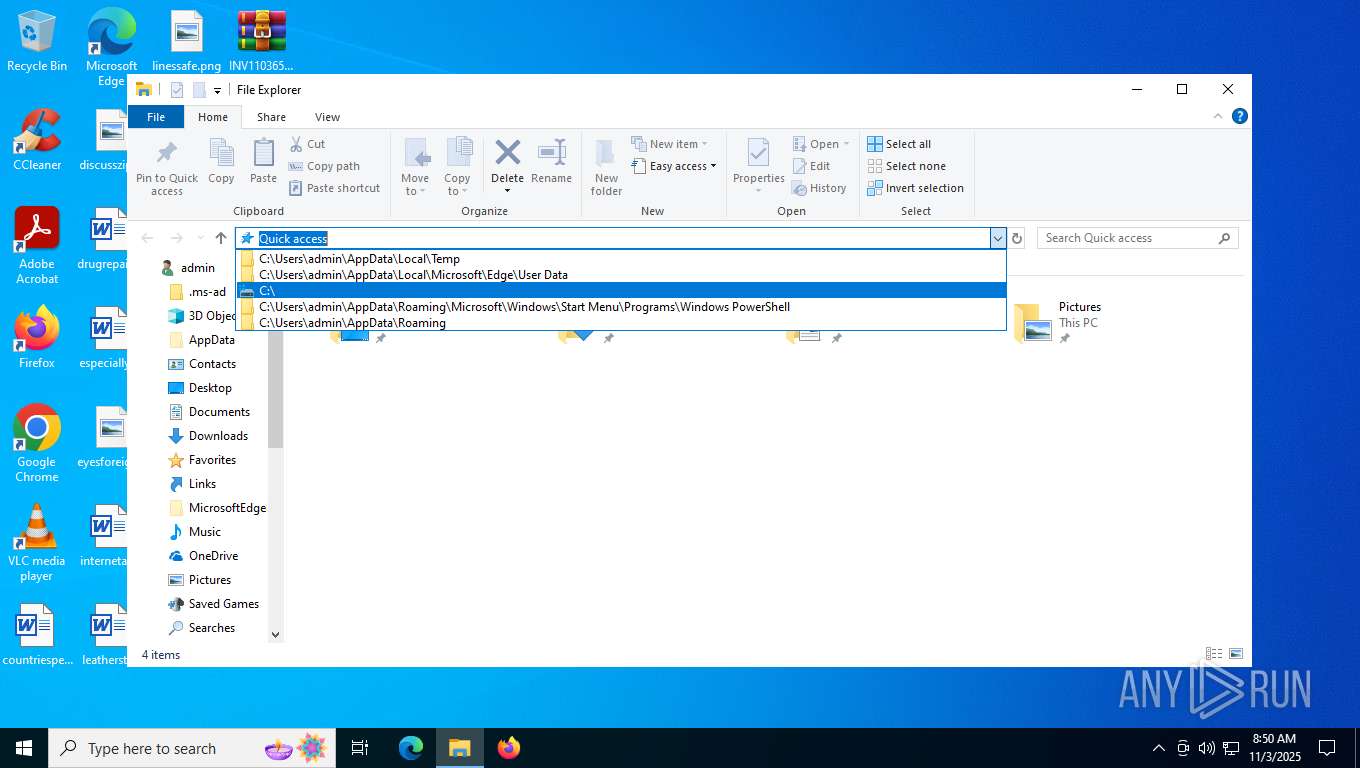Screen dimensions: 1360x768
Task: Click the address bar dropdown arrow
Action: point(997,238)
